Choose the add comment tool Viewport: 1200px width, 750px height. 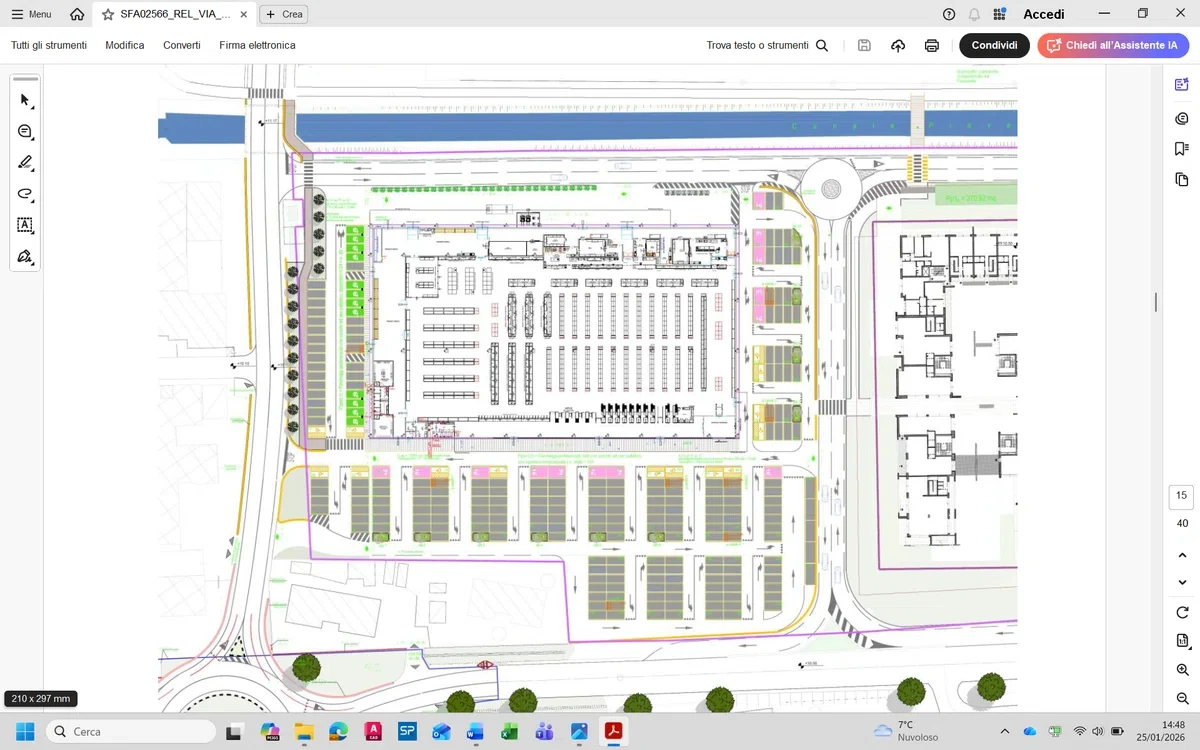click(26, 132)
